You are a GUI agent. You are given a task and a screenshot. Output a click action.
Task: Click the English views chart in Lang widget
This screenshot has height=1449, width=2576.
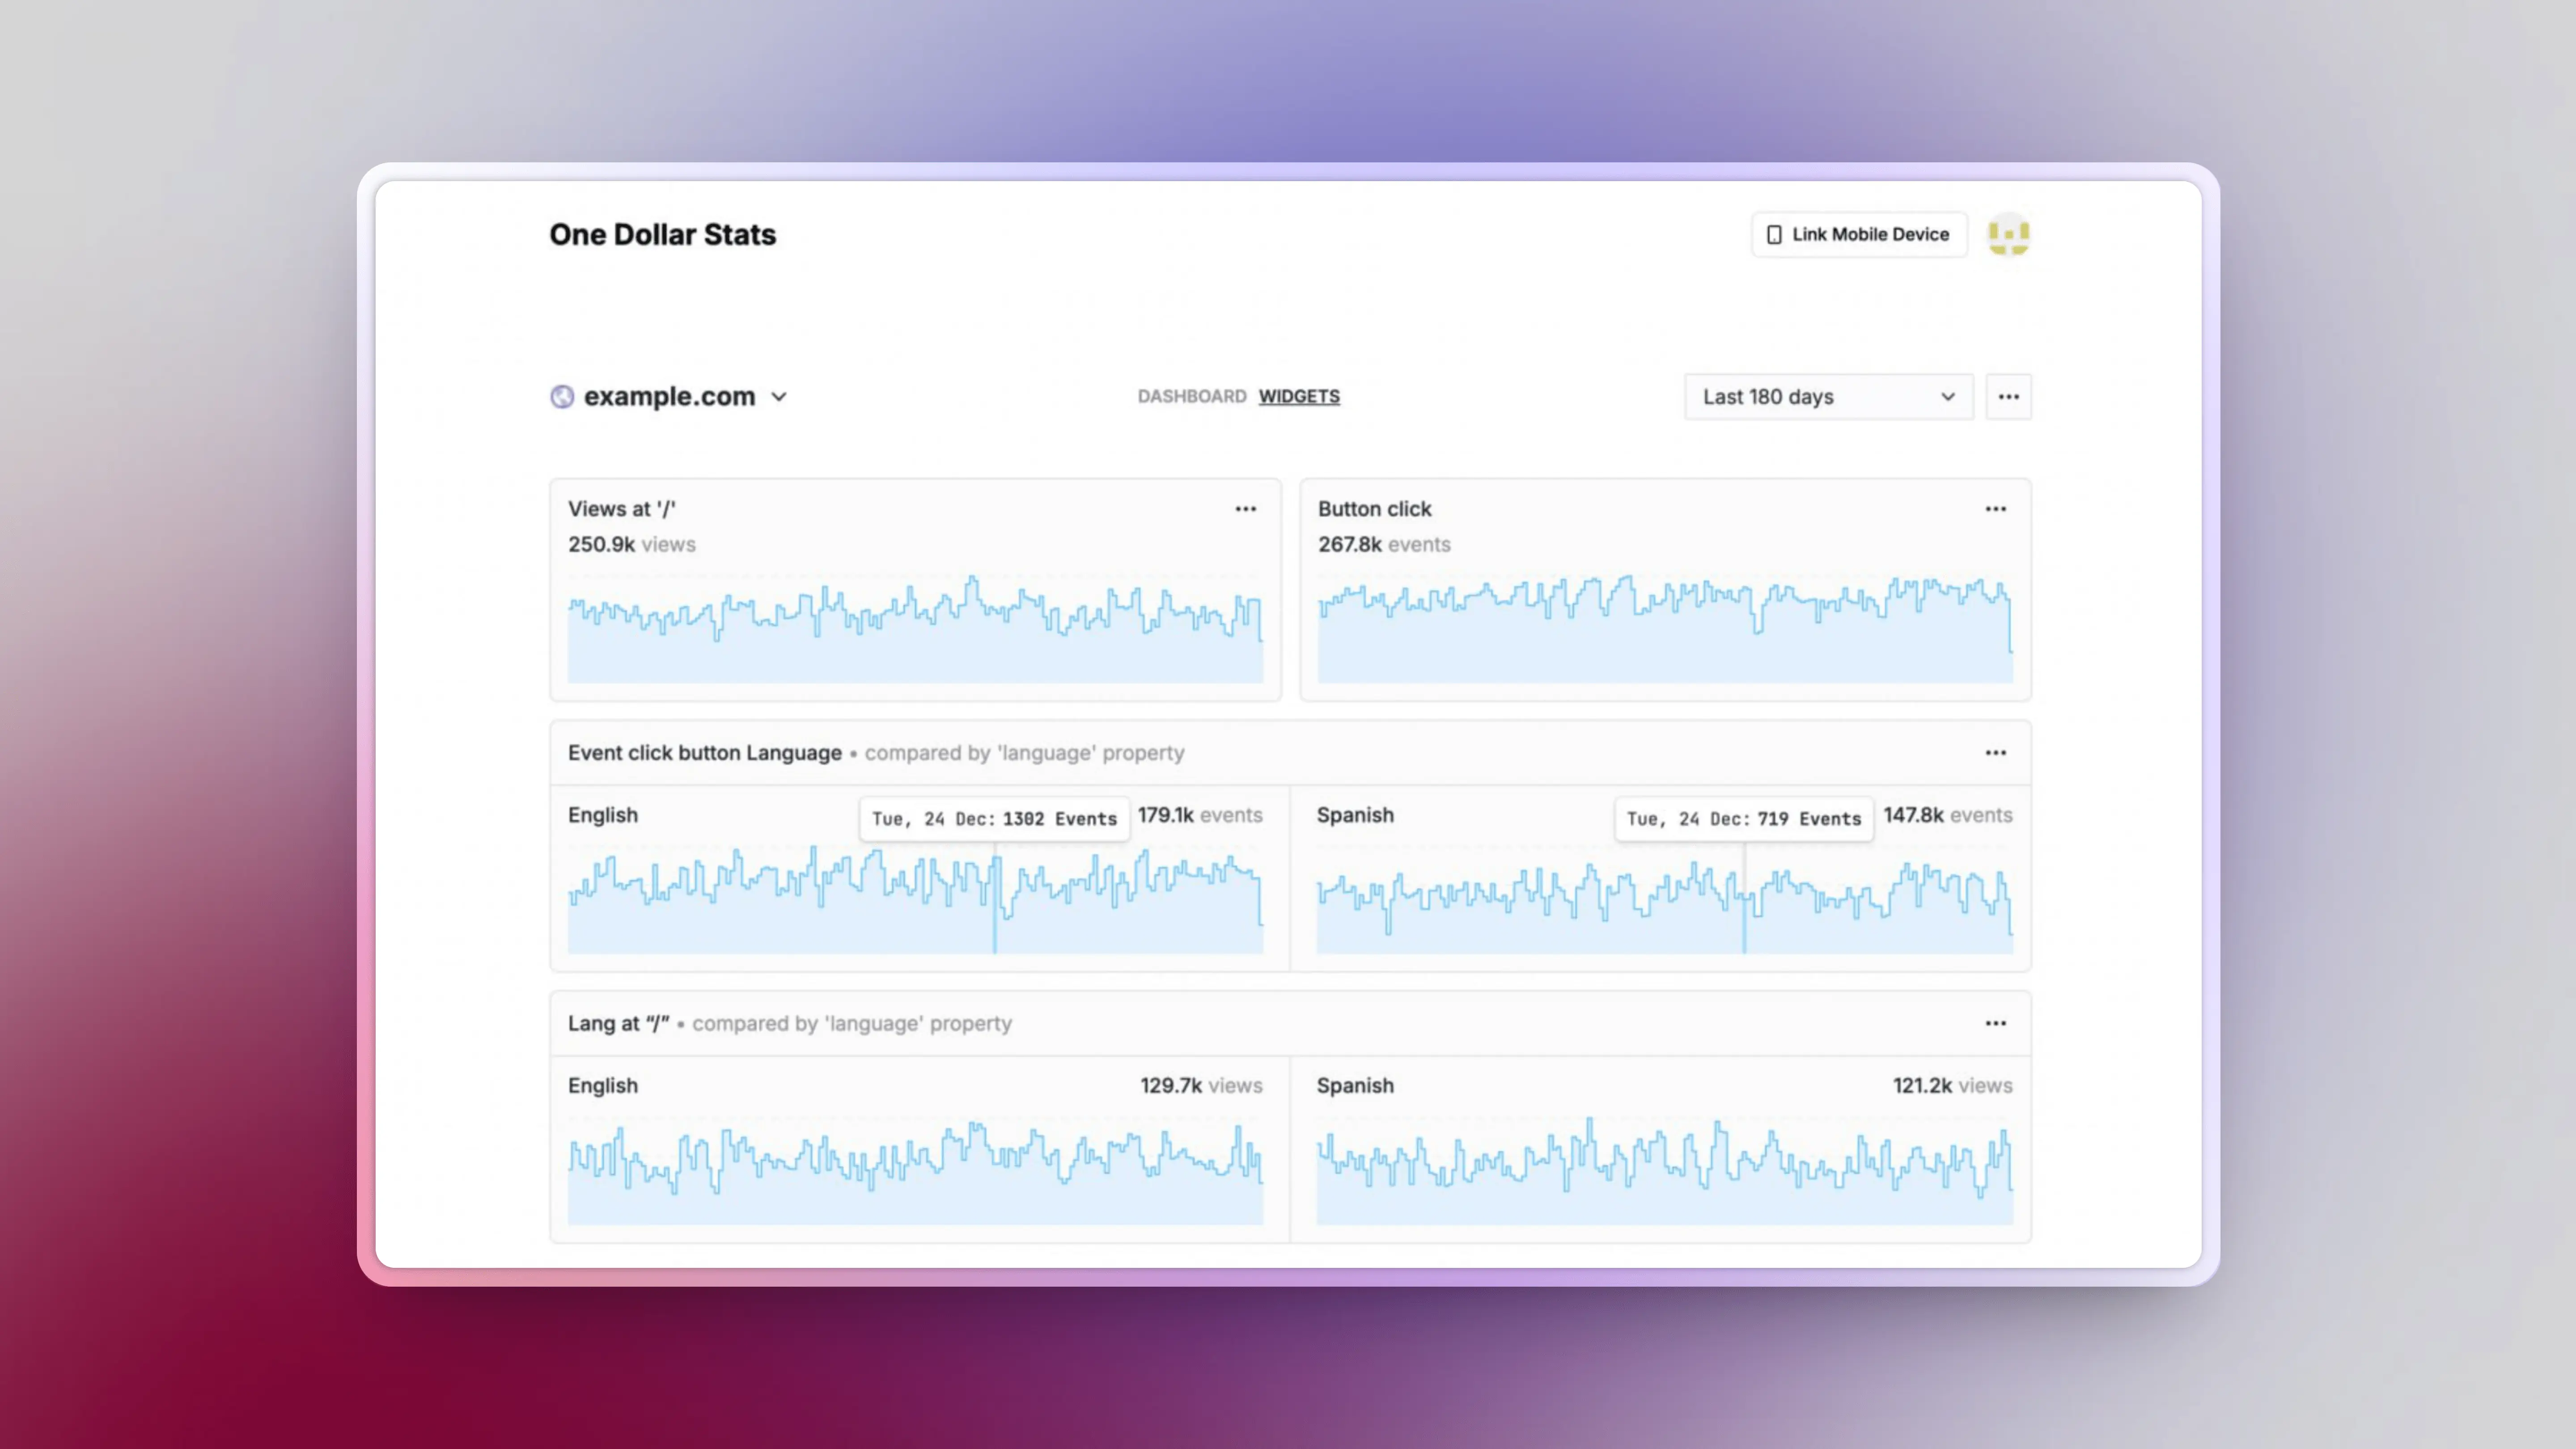tap(915, 1170)
